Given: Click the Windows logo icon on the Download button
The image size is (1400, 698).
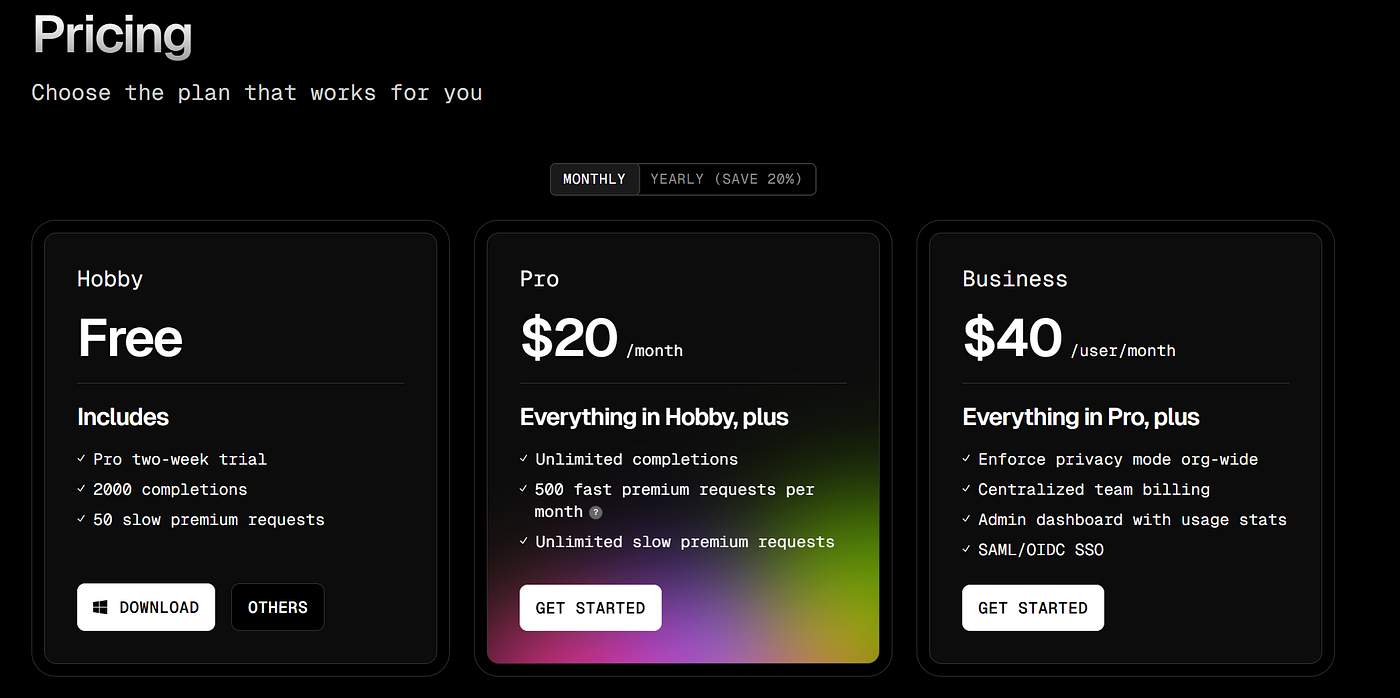Looking at the screenshot, I should (99, 606).
